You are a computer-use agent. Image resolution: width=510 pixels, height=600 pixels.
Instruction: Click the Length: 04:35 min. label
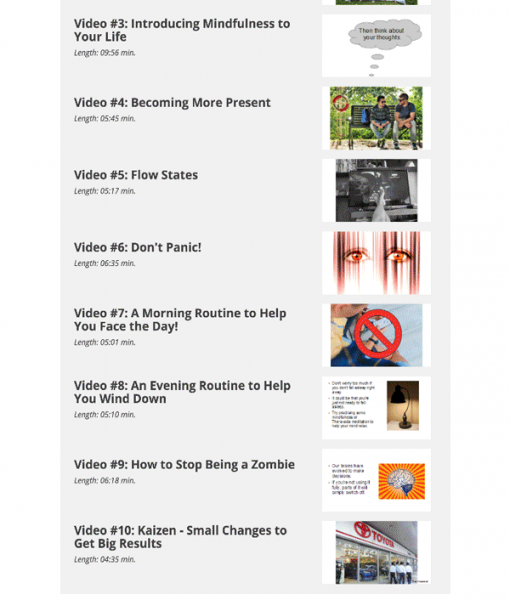[104, 559]
